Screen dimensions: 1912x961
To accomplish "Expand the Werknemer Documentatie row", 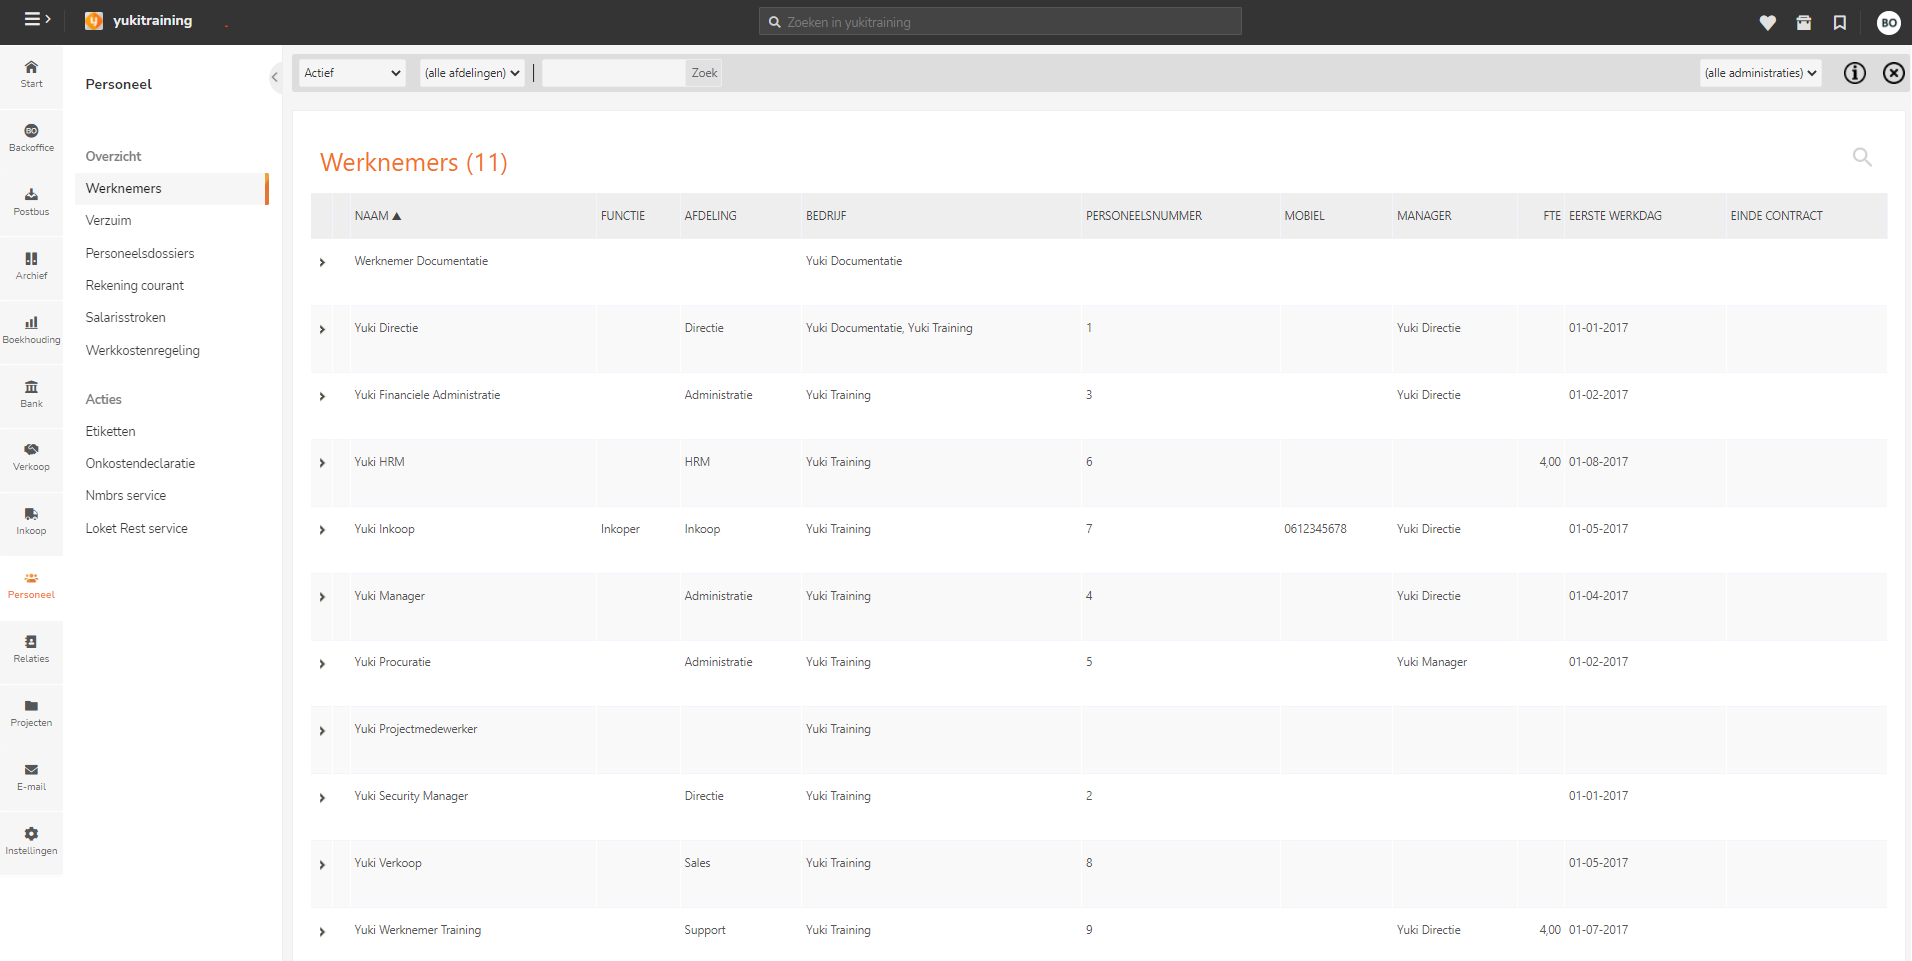I will point(322,262).
